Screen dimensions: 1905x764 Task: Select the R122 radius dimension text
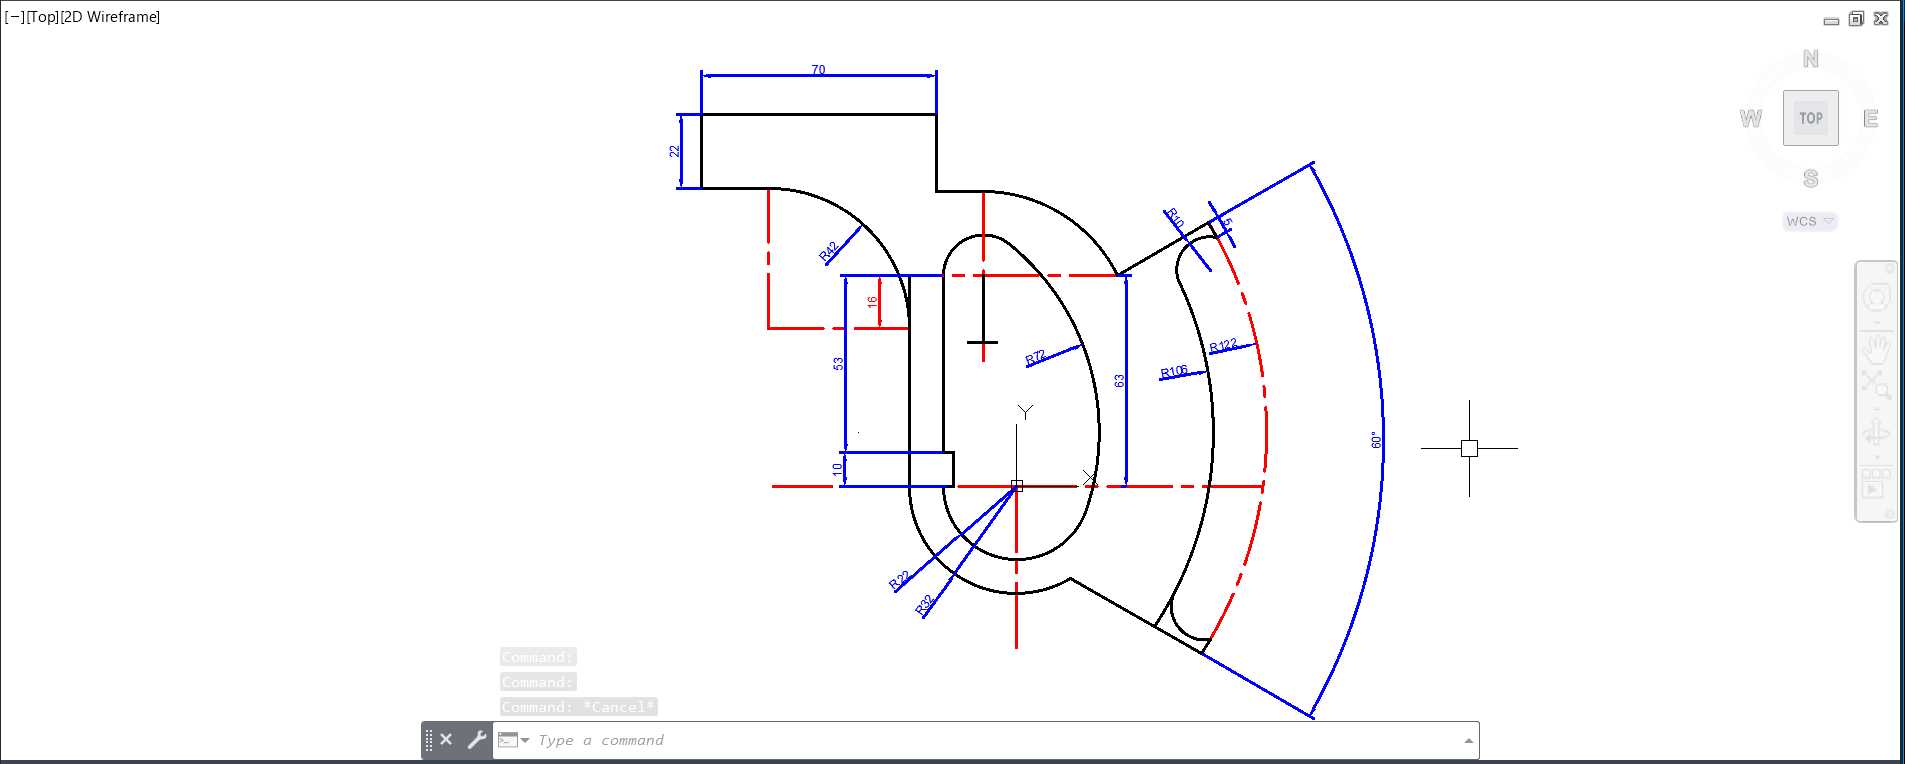click(x=1223, y=346)
